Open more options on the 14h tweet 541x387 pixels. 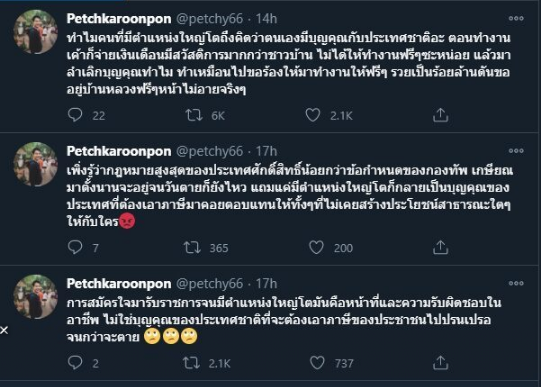click(x=516, y=18)
